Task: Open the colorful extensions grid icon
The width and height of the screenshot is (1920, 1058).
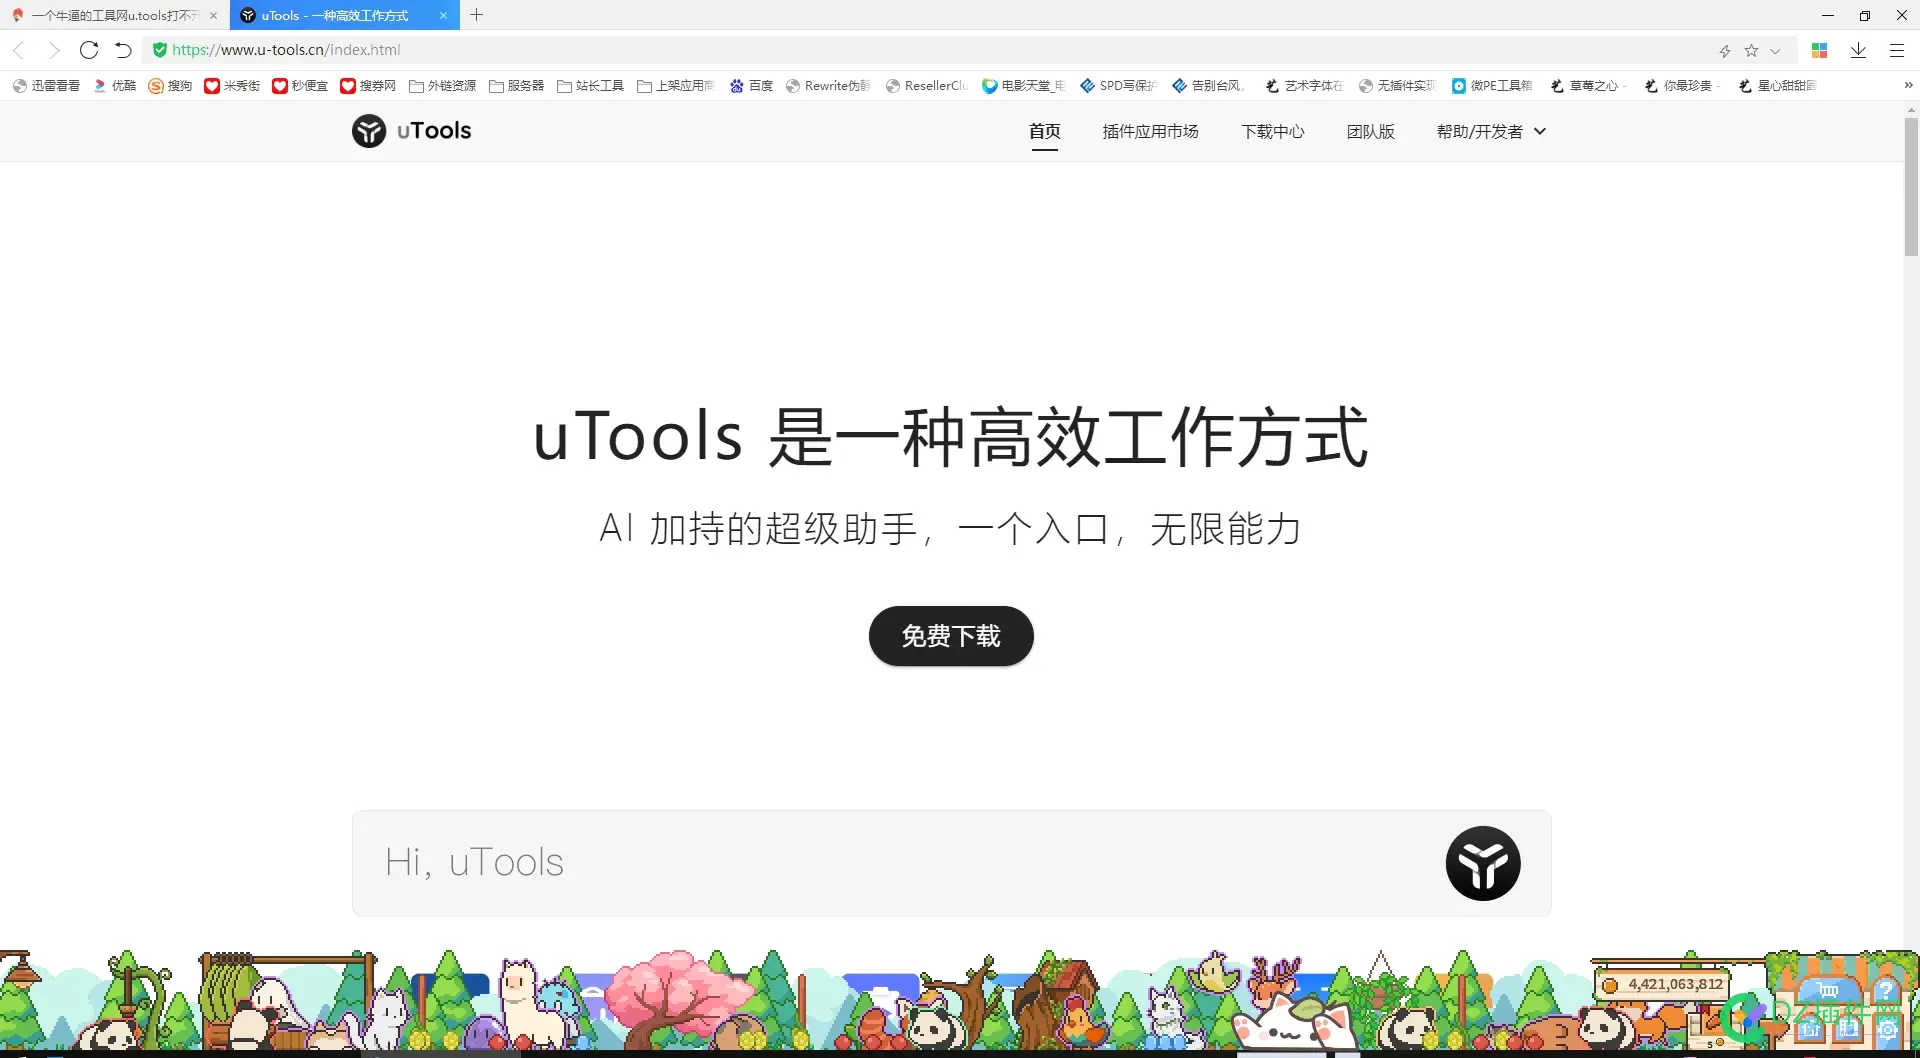Action: [1820, 51]
